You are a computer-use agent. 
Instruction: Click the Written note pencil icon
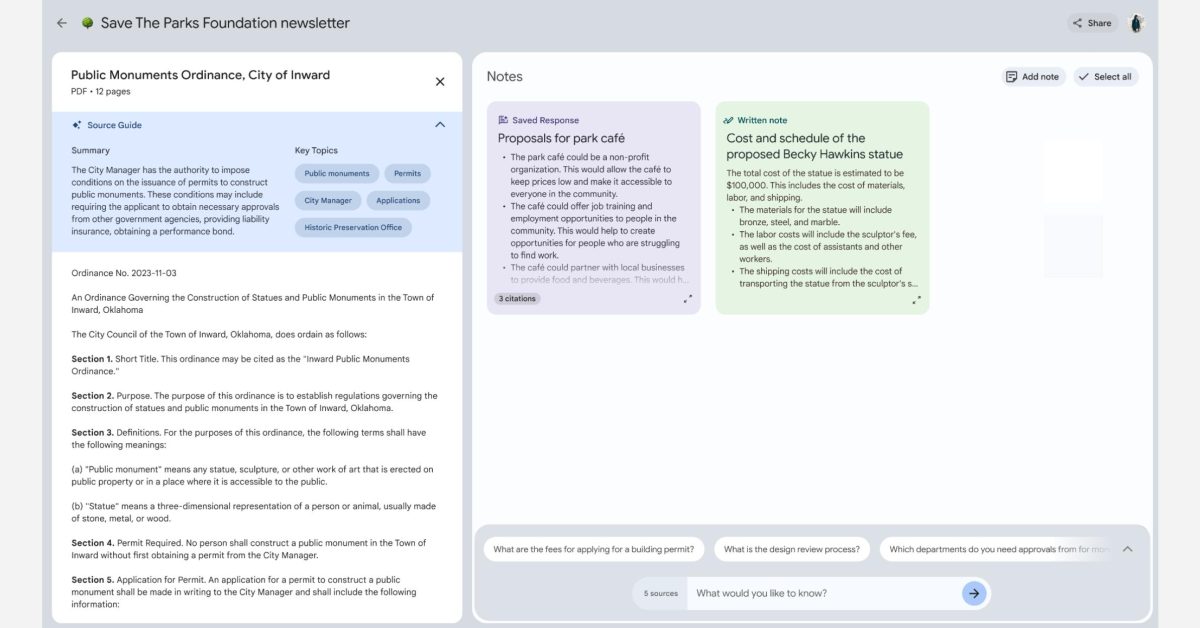(x=729, y=119)
